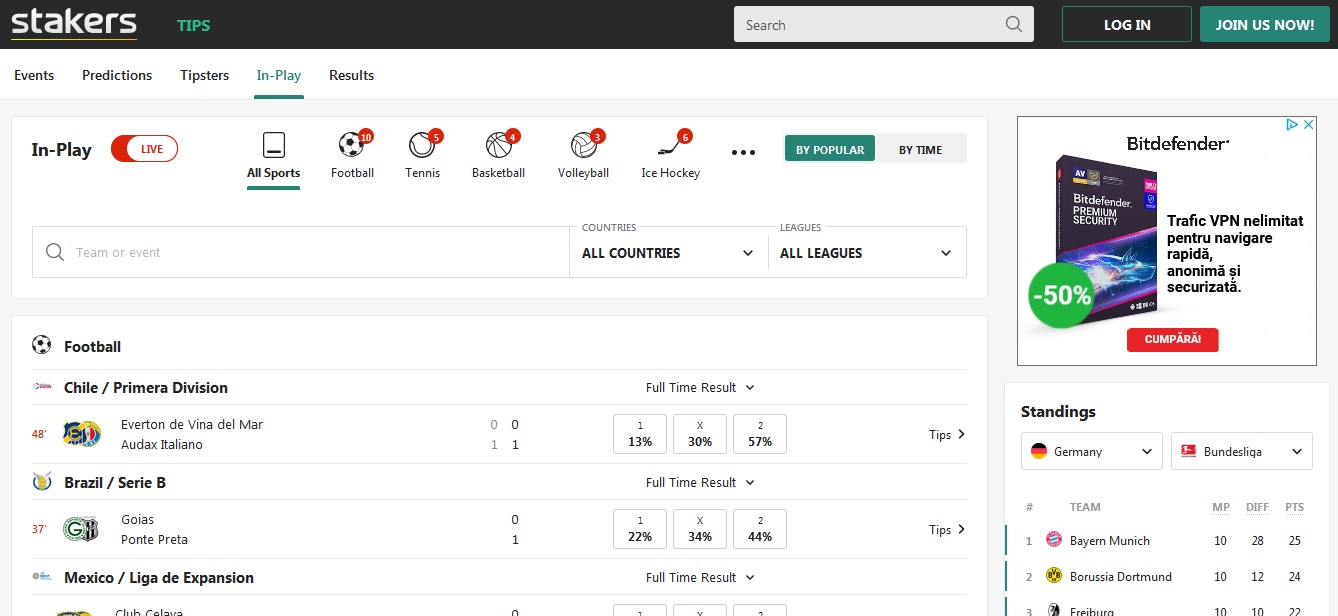The width and height of the screenshot is (1338, 616).
Task: Pick draw 34% for Goias match
Action: click(700, 529)
